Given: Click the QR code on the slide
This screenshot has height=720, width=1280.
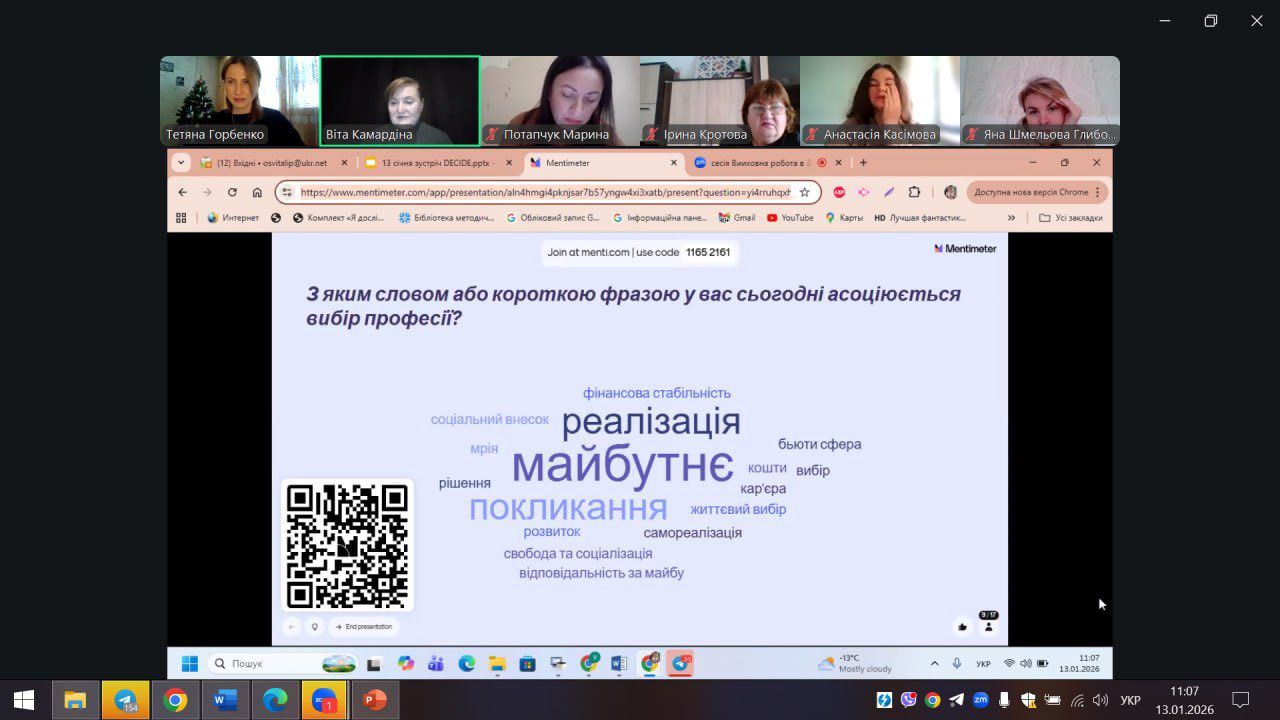Looking at the screenshot, I should [347, 545].
